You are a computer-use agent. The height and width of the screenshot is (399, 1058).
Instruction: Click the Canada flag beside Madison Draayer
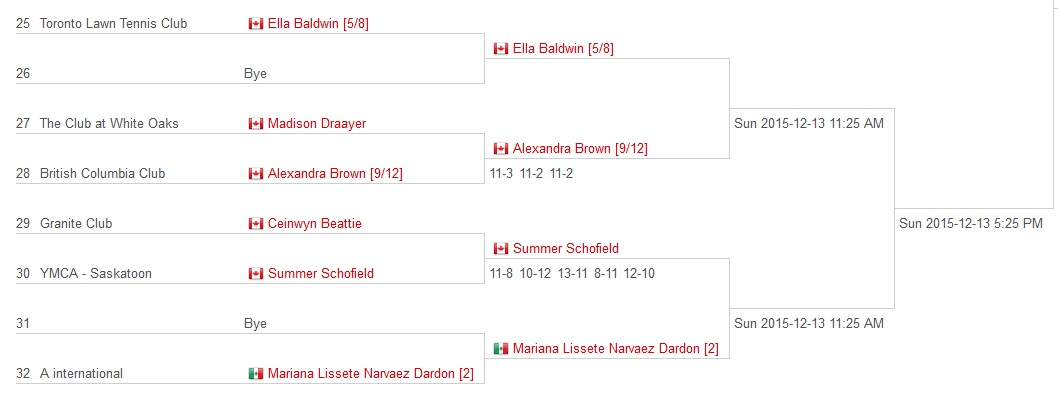coord(256,124)
